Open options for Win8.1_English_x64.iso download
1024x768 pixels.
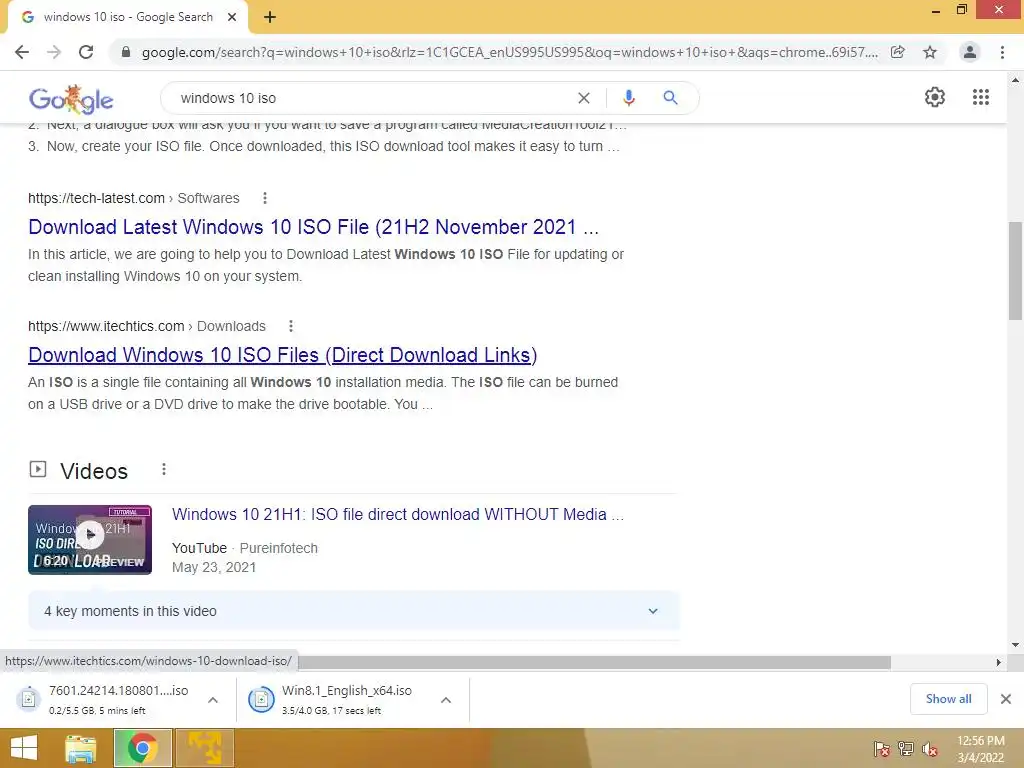(x=446, y=700)
